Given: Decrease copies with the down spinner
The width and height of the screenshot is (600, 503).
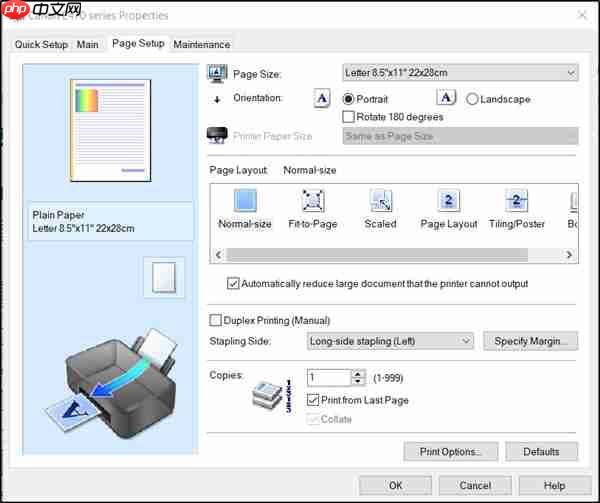Looking at the screenshot, I should pos(358,381).
